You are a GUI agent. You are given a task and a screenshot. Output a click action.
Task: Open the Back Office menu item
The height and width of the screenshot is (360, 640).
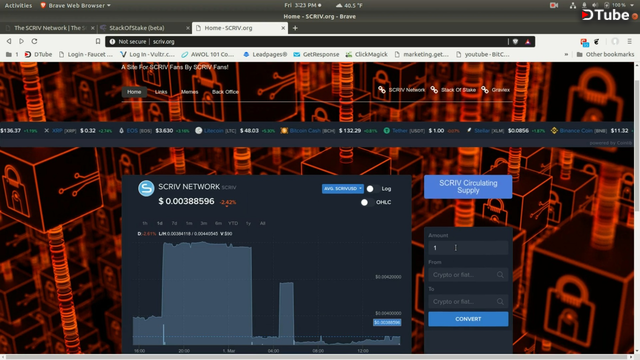click(x=225, y=92)
